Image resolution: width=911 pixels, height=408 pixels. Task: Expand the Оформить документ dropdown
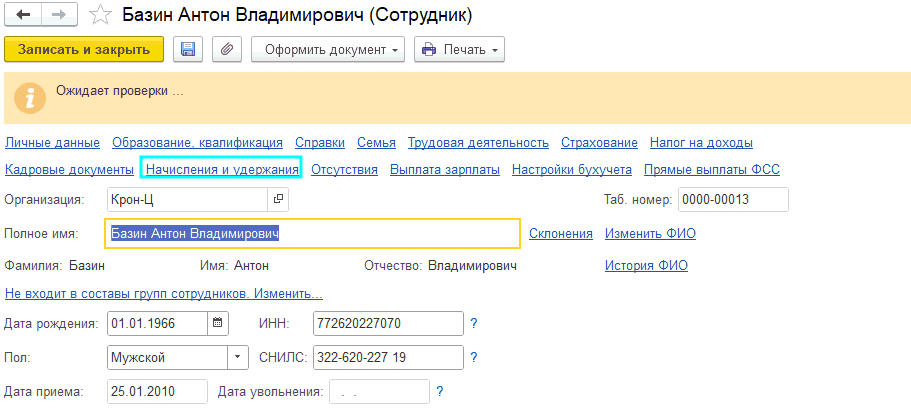click(x=328, y=49)
